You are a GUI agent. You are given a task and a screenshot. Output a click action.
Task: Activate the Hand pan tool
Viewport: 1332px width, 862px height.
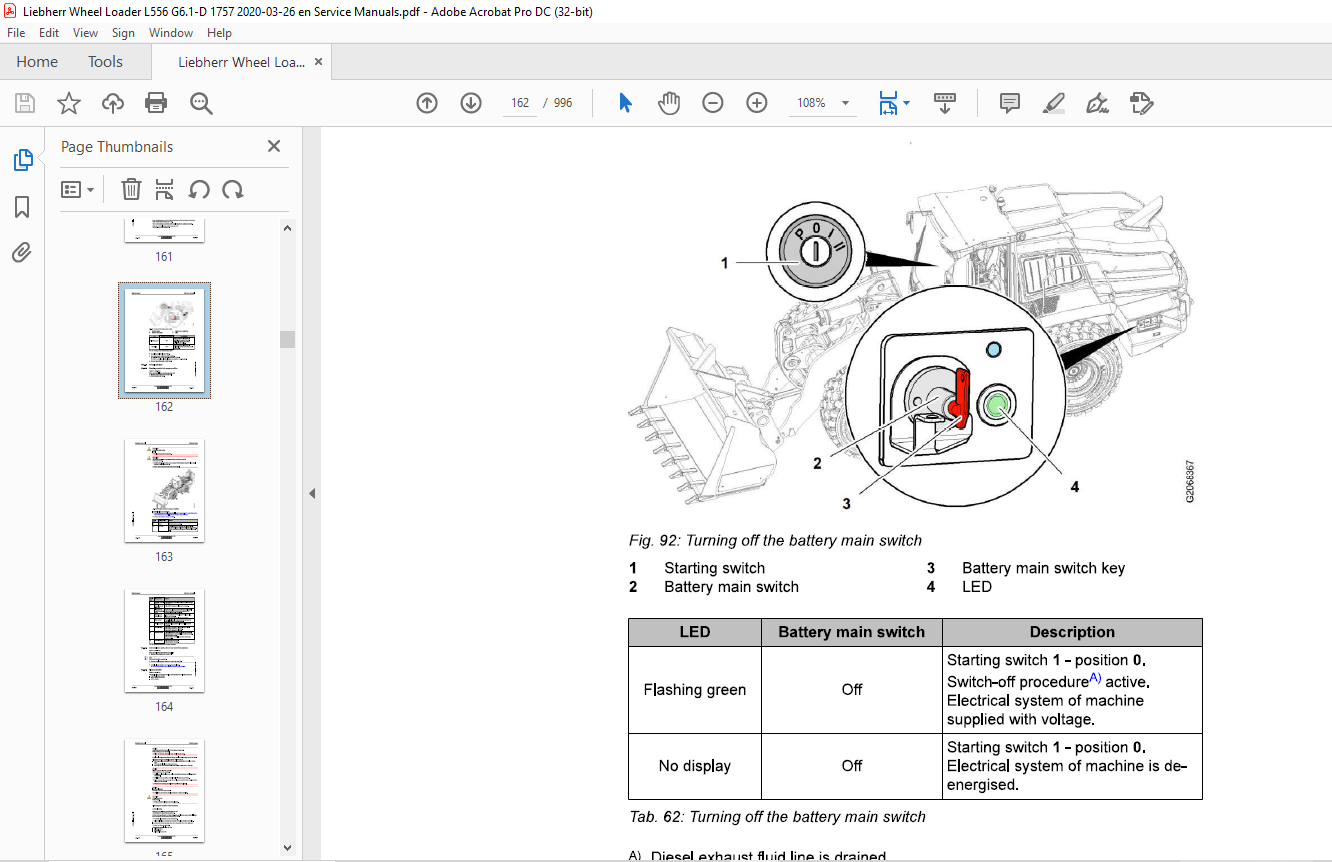pos(669,103)
